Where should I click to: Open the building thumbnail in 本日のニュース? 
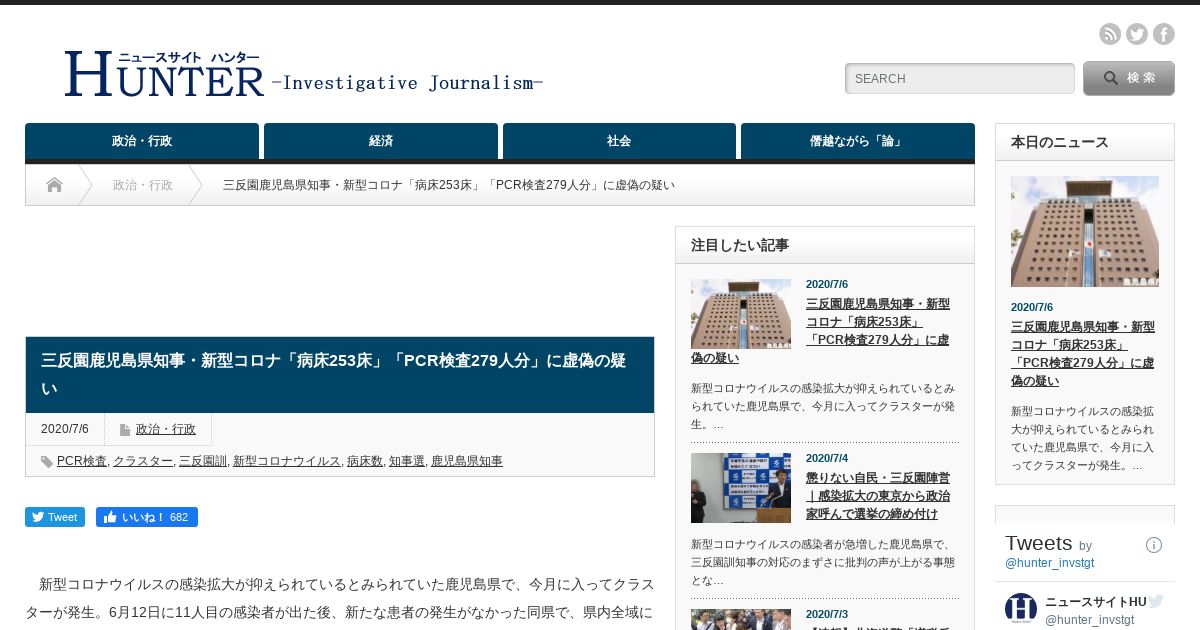pyautogui.click(x=1085, y=231)
